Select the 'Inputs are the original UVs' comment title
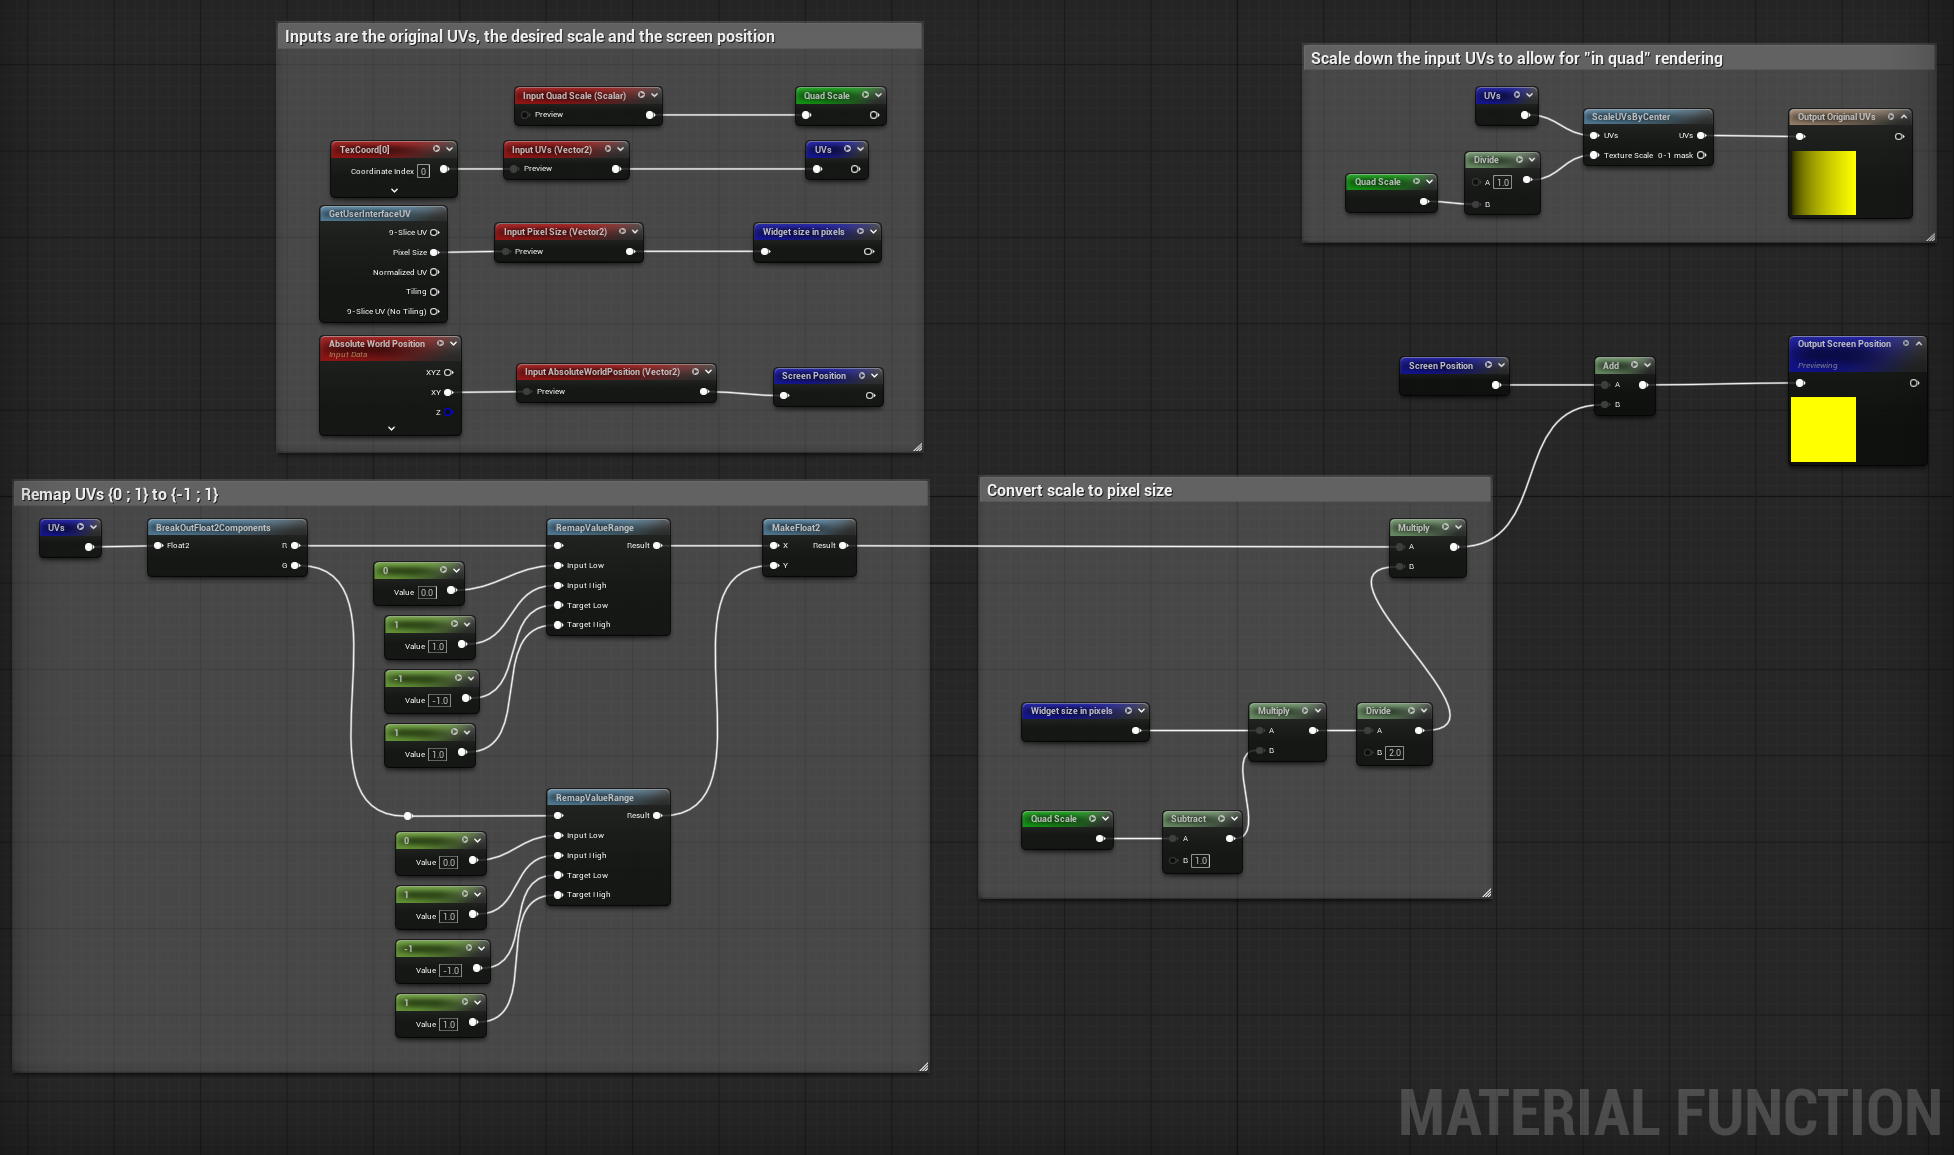 529,36
